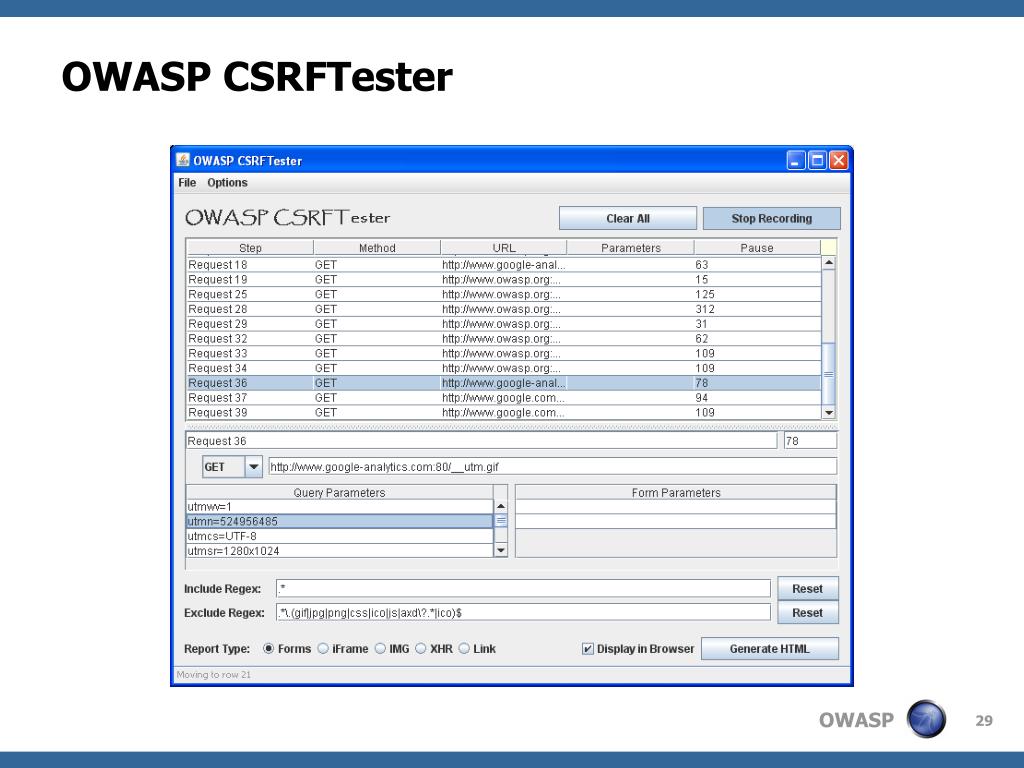Select the Request 37 row
This screenshot has height=768, width=1024.
504,398
